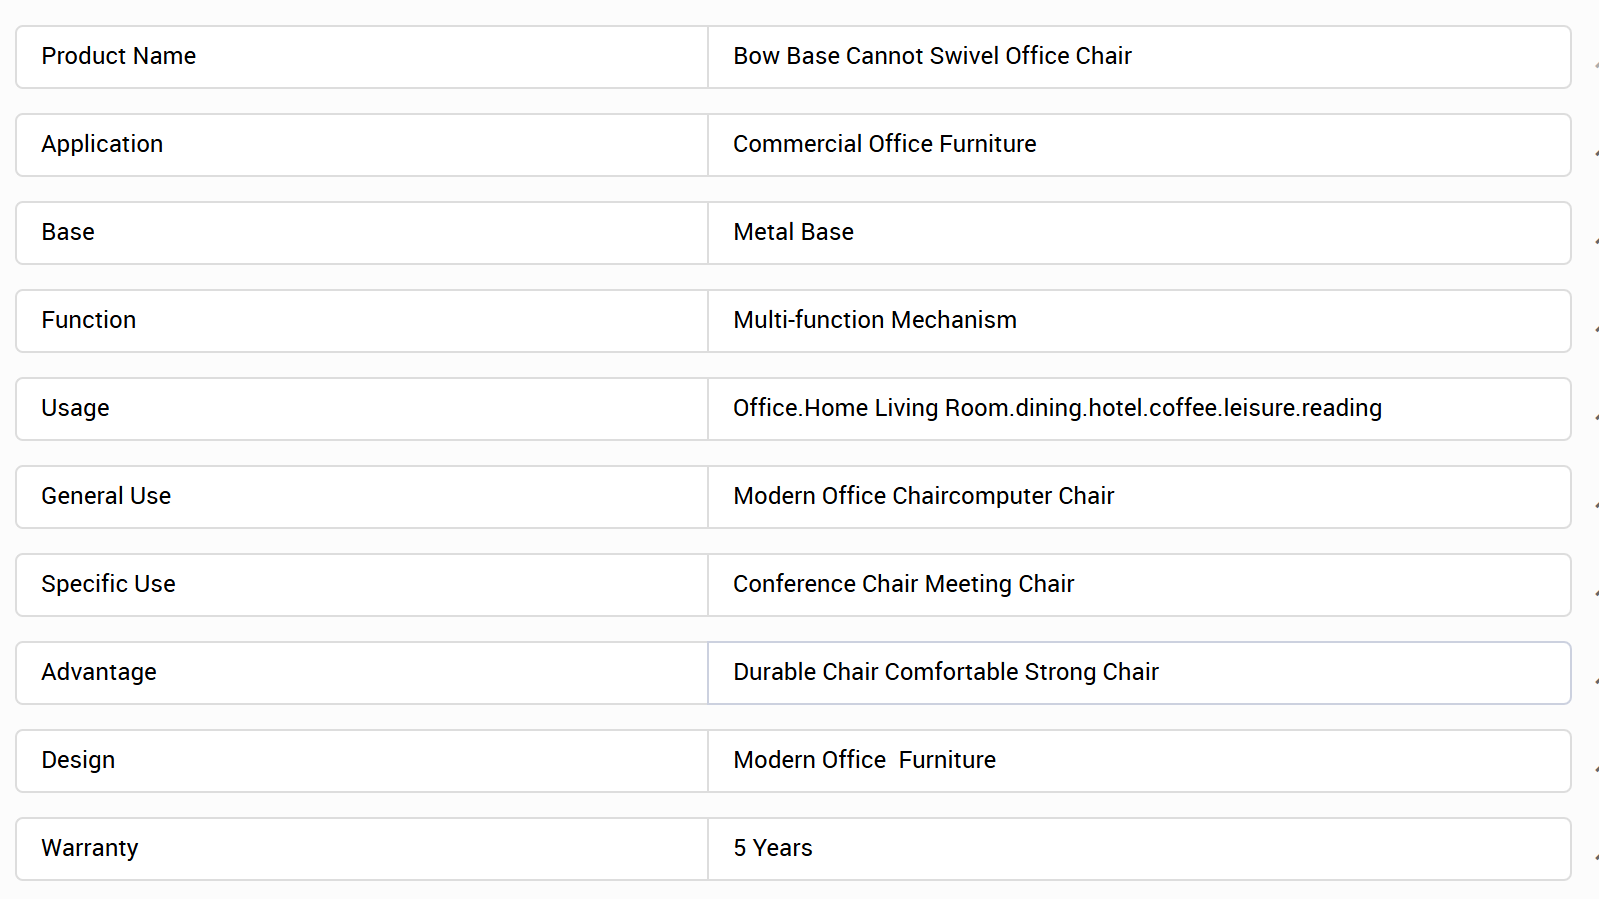
Task: Click the 'Usage' attribute name field
Action: pos(362,409)
